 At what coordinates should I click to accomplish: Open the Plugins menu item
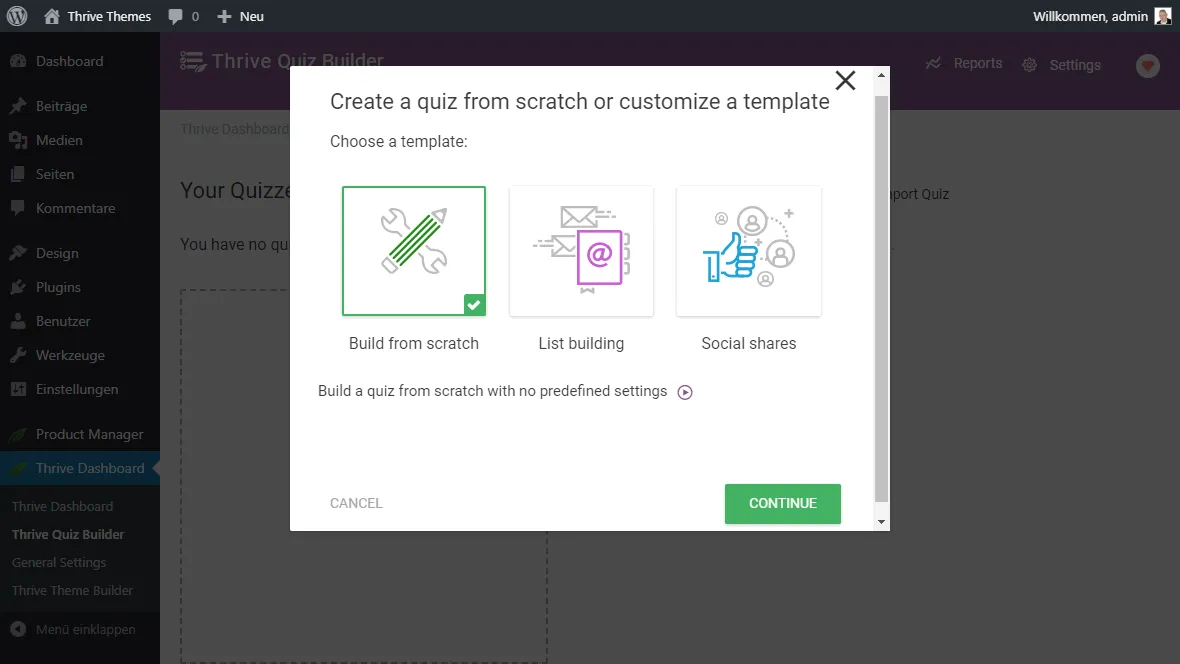(80, 287)
